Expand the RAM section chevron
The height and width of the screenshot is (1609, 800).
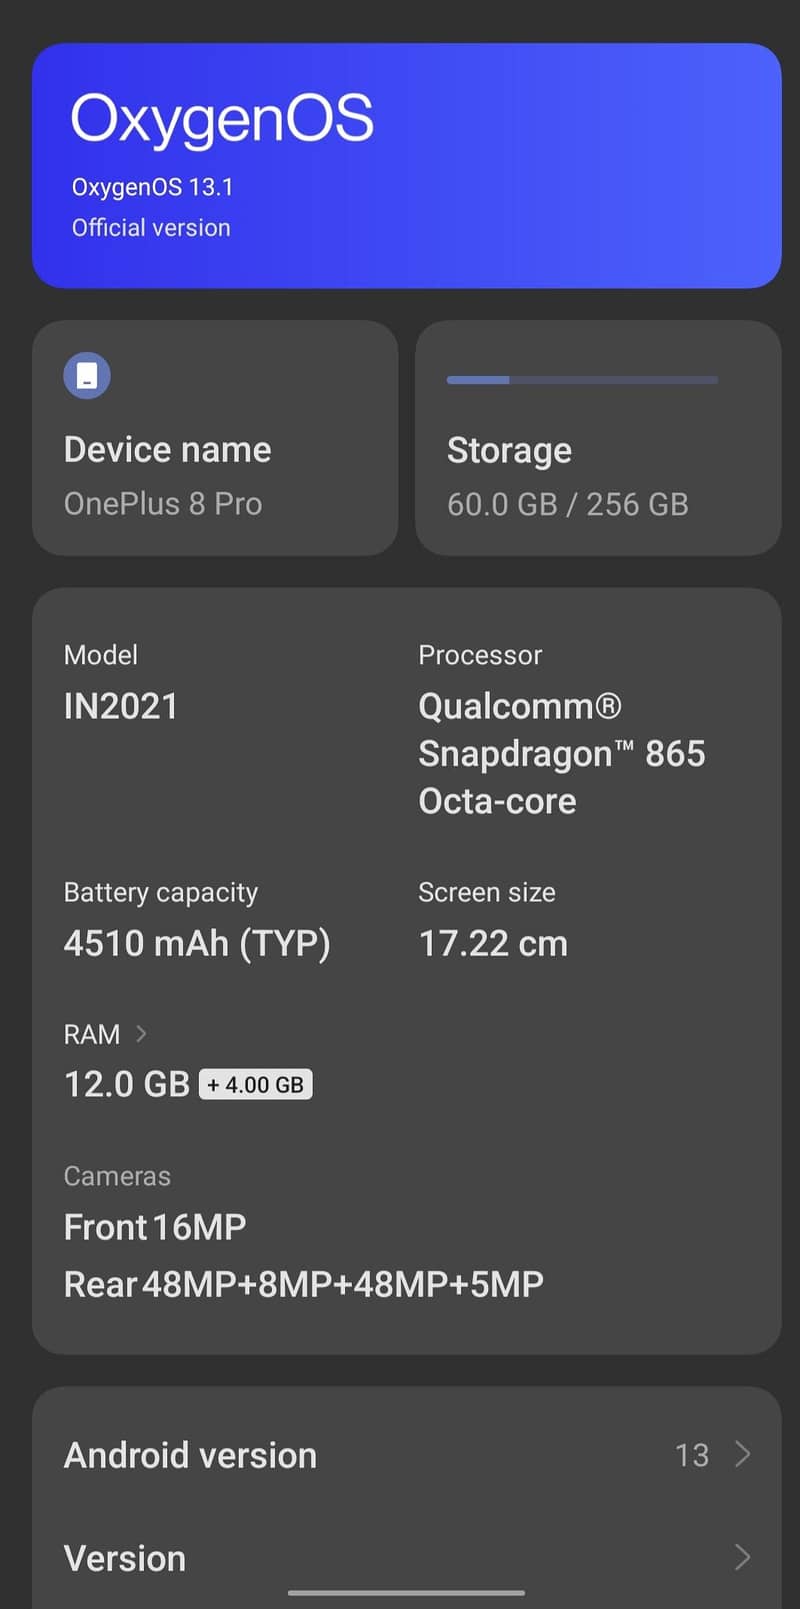141,1033
